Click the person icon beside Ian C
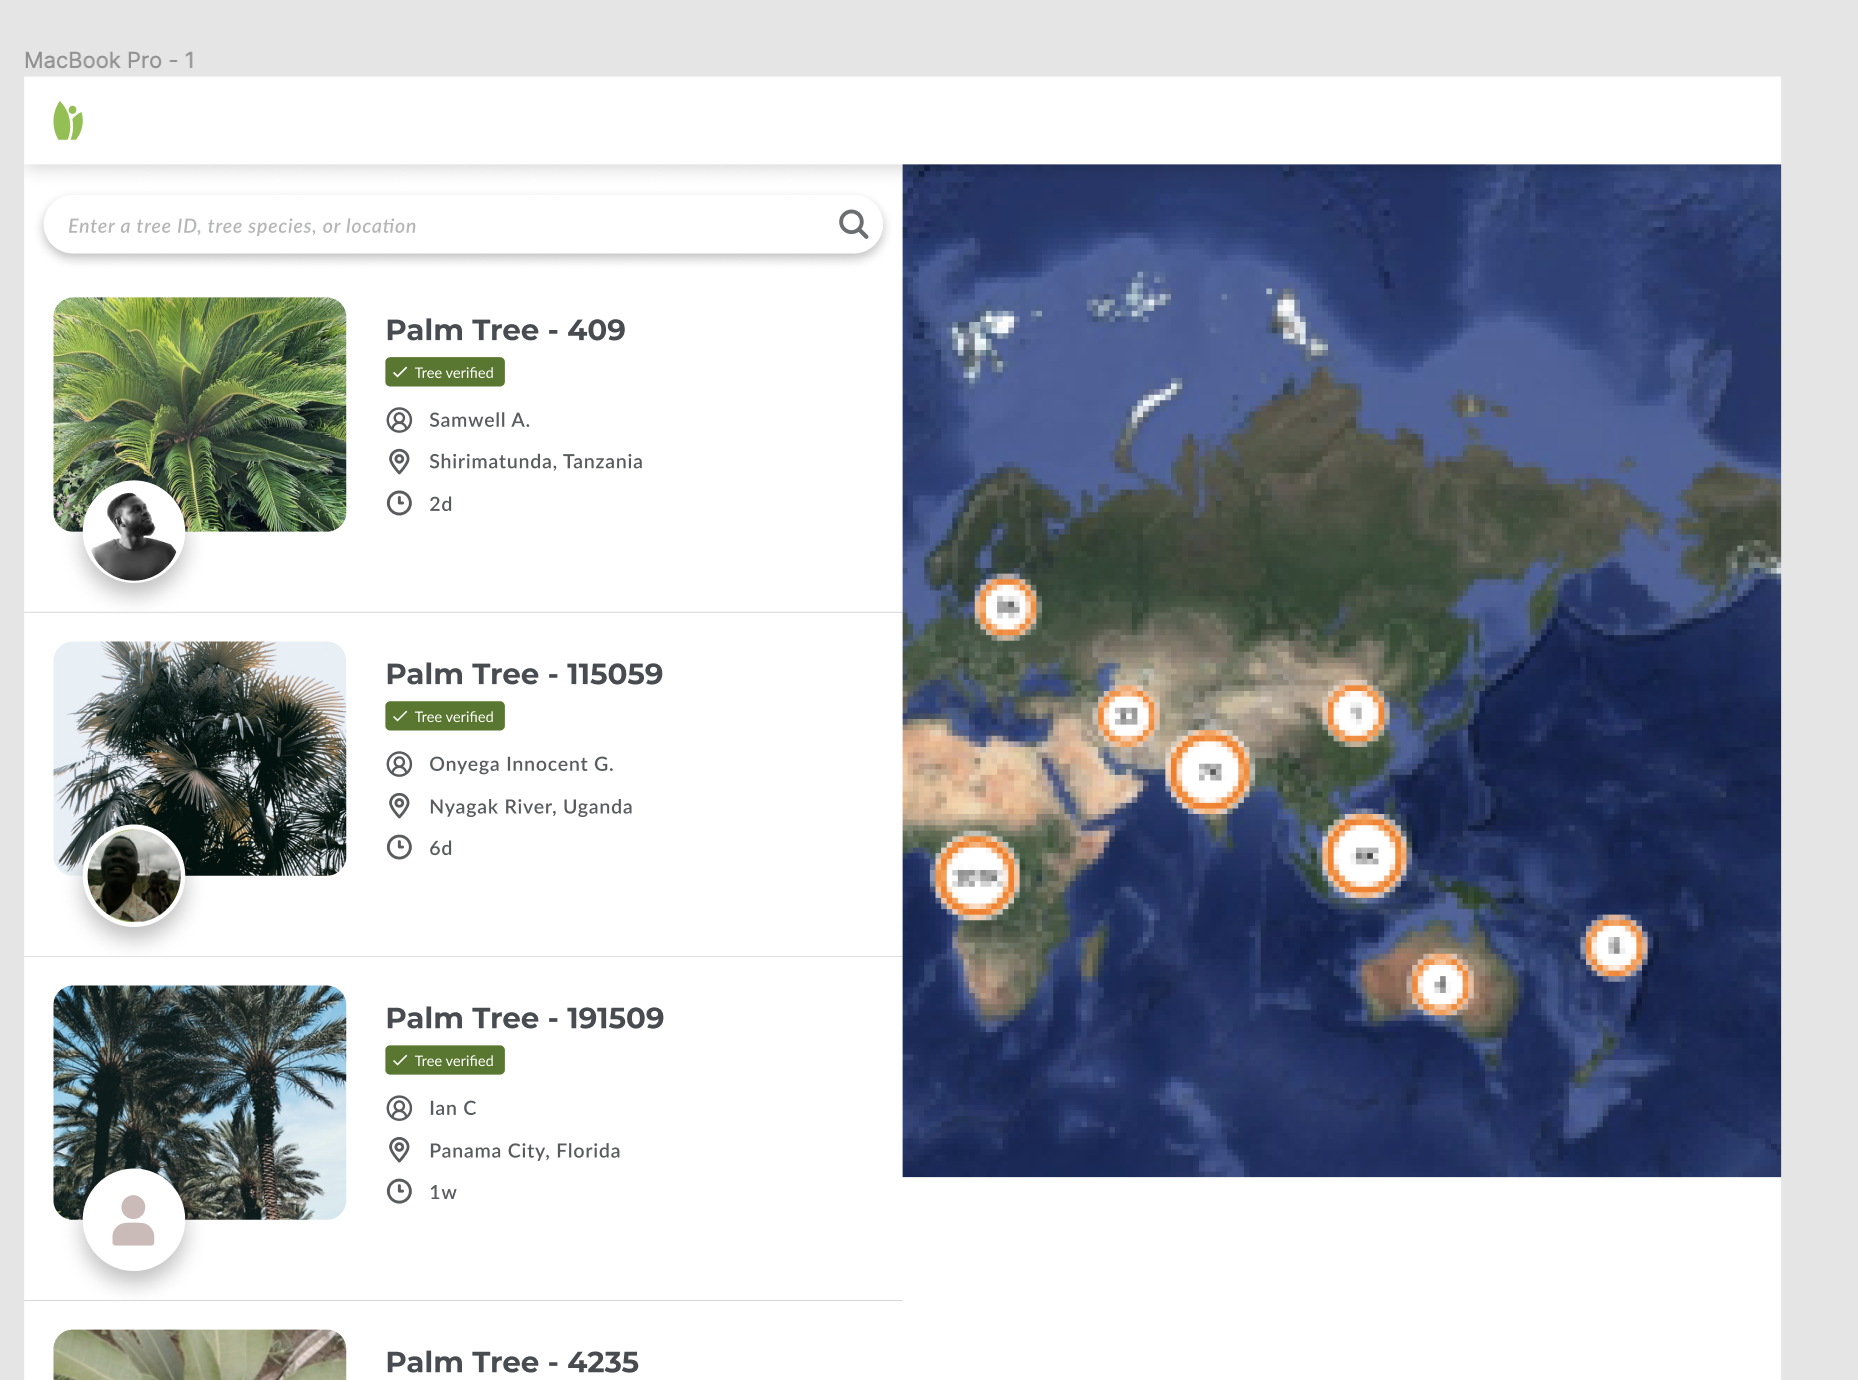This screenshot has width=1858, height=1380. click(x=399, y=1108)
